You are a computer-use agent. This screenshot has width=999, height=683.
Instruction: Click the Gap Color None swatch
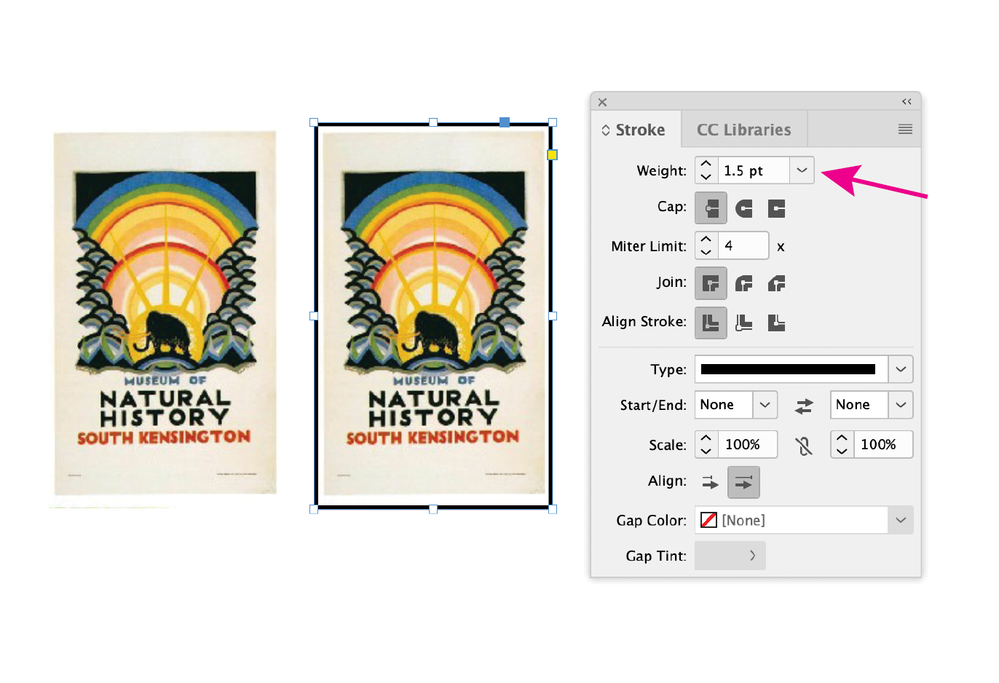(x=708, y=520)
